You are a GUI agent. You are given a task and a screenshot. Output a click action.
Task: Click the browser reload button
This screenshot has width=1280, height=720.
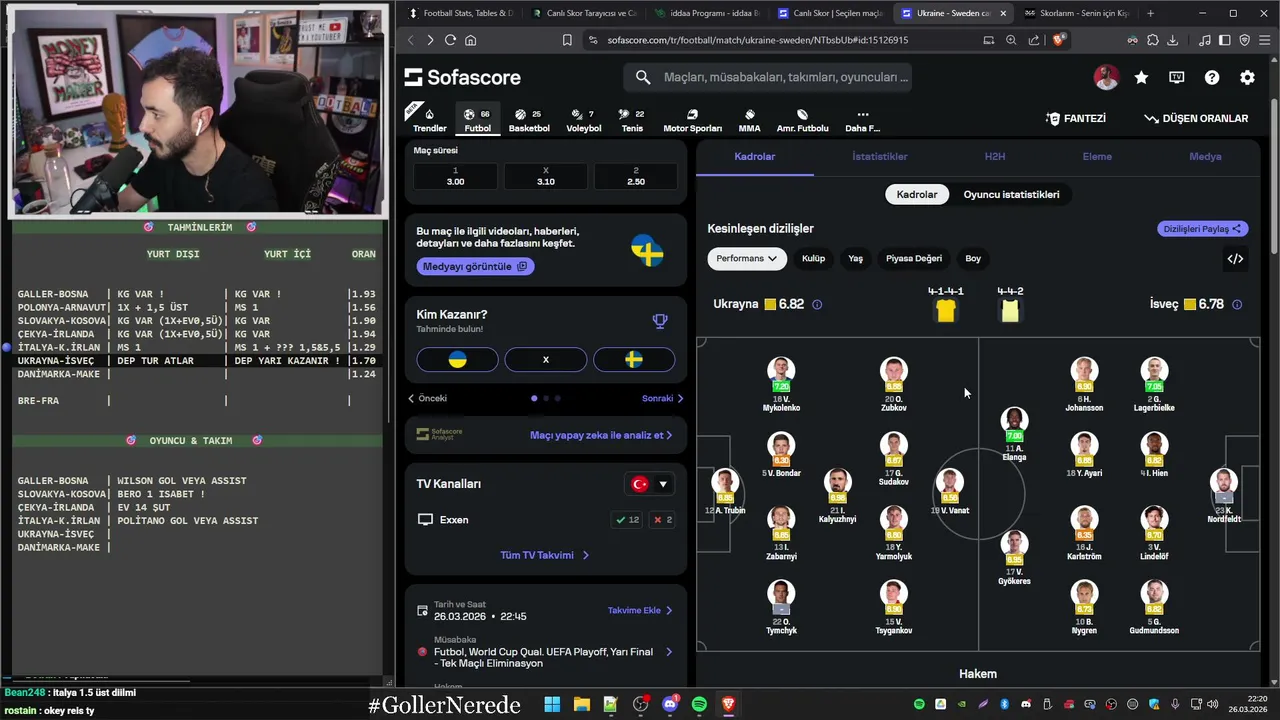pos(450,40)
